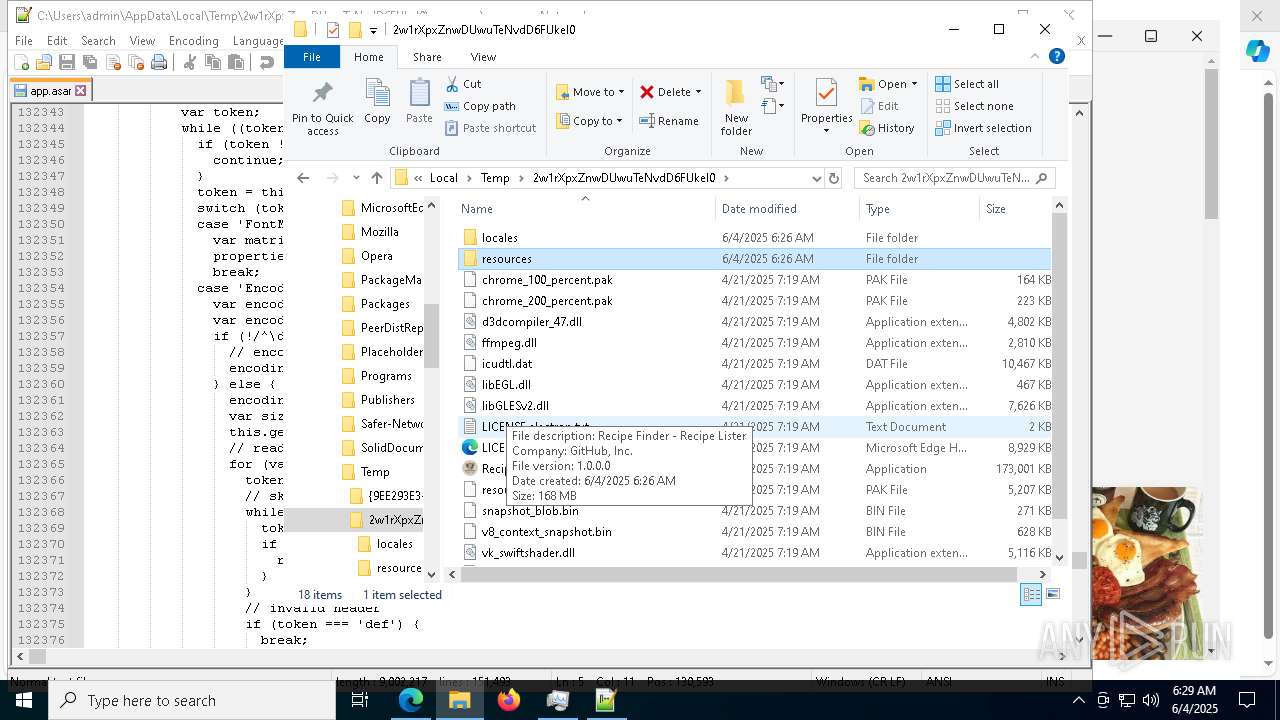Click Windows Start button

[24, 700]
